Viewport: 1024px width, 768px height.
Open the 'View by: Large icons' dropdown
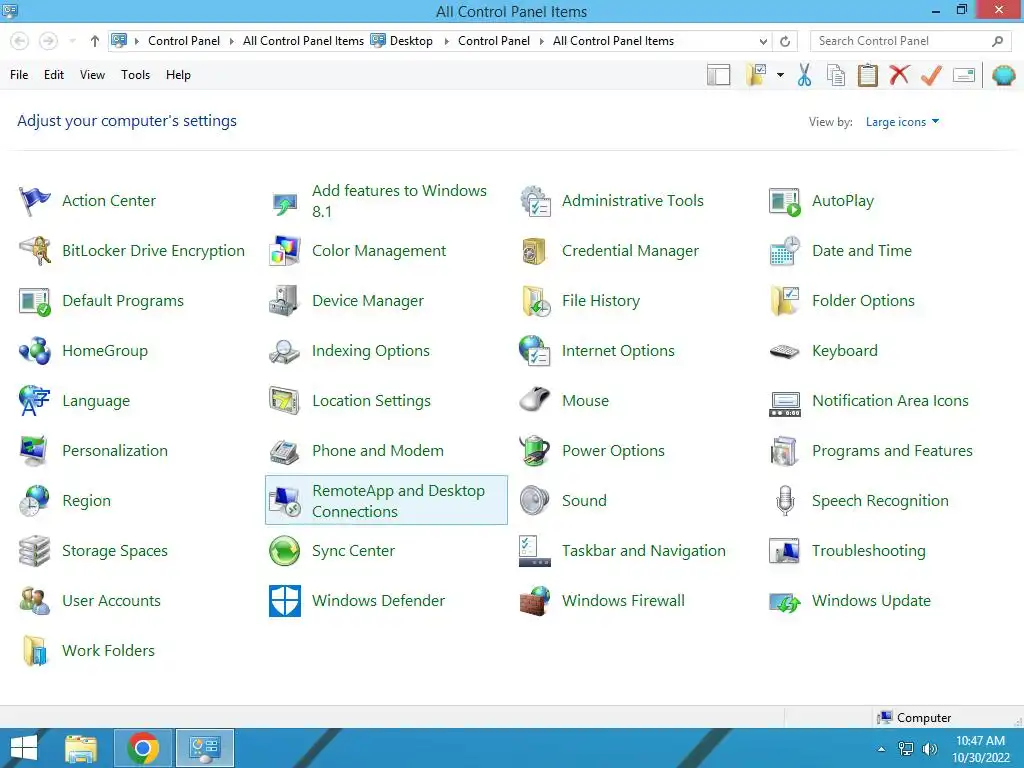click(x=903, y=122)
